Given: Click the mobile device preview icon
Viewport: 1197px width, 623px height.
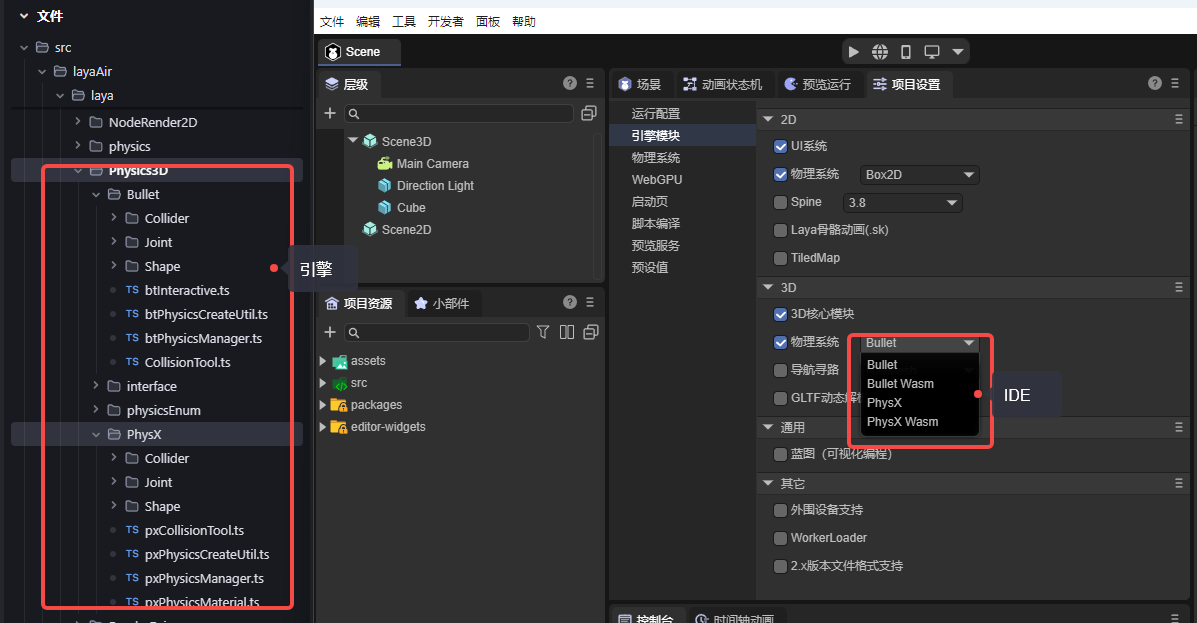Looking at the screenshot, I should (x=906, y=52).
